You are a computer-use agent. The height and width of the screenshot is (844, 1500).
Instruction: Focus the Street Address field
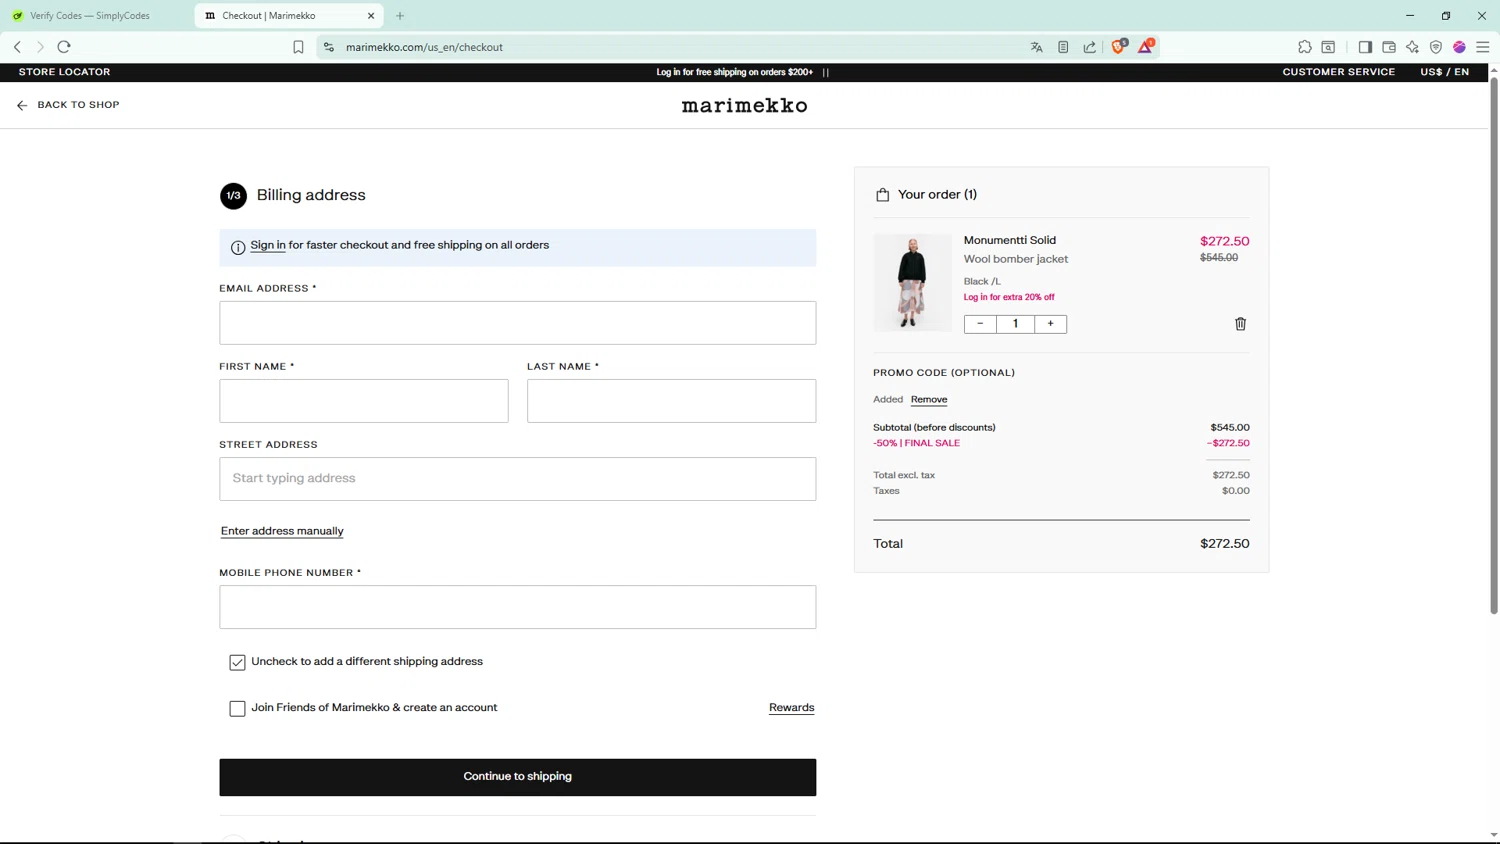517,479
